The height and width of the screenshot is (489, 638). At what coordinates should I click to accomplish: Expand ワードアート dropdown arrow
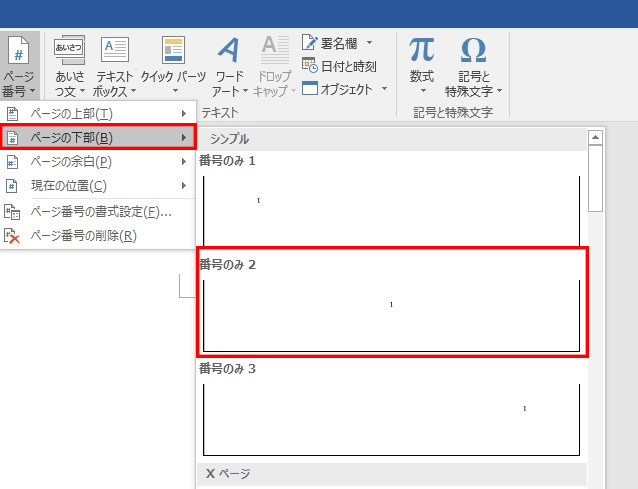pos(245,90)
